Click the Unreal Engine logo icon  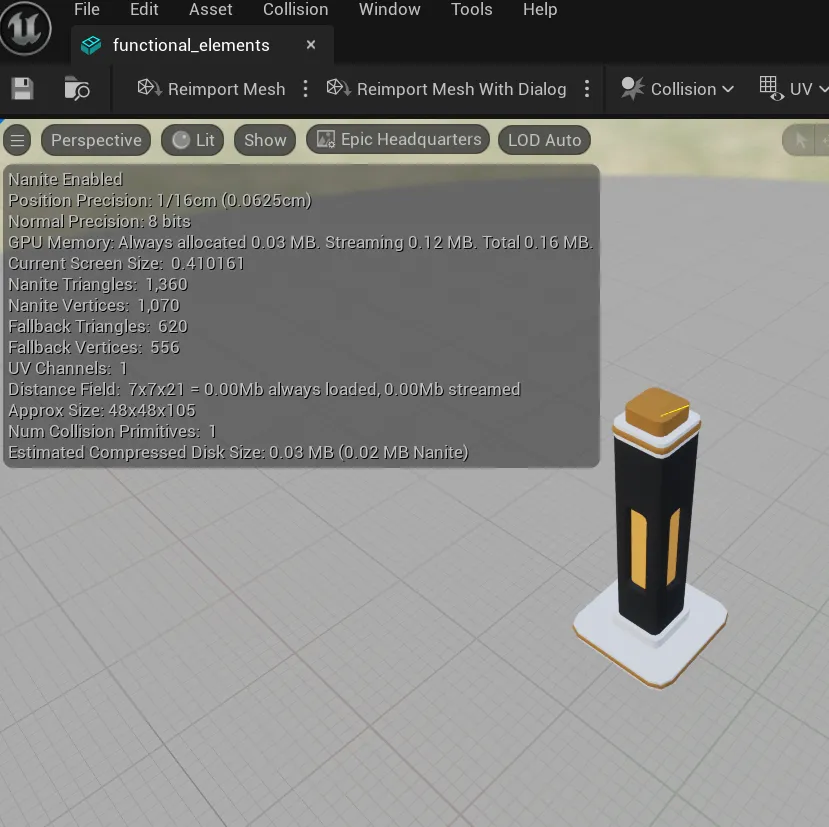coord(25,27)
